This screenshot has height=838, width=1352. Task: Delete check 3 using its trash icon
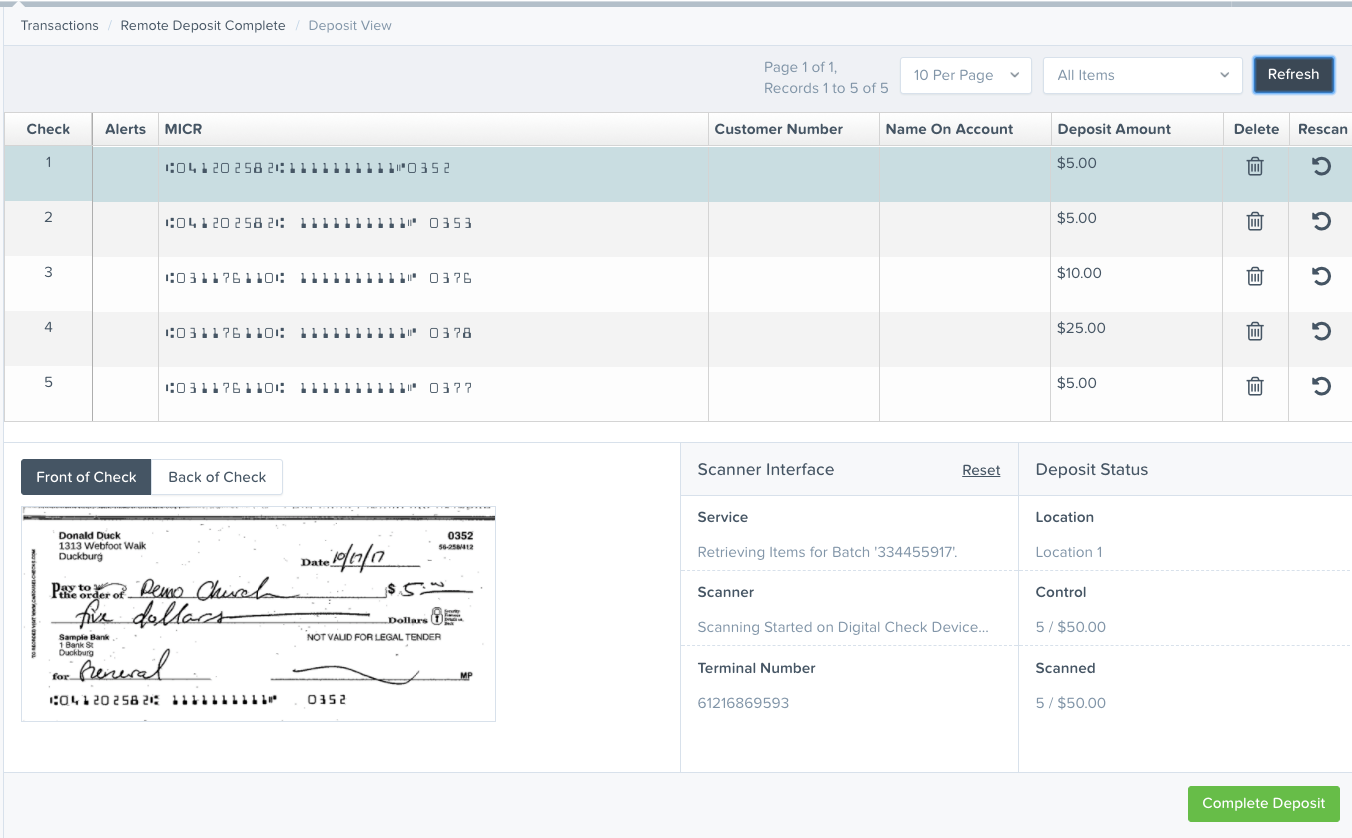[x=1255, y=276]
